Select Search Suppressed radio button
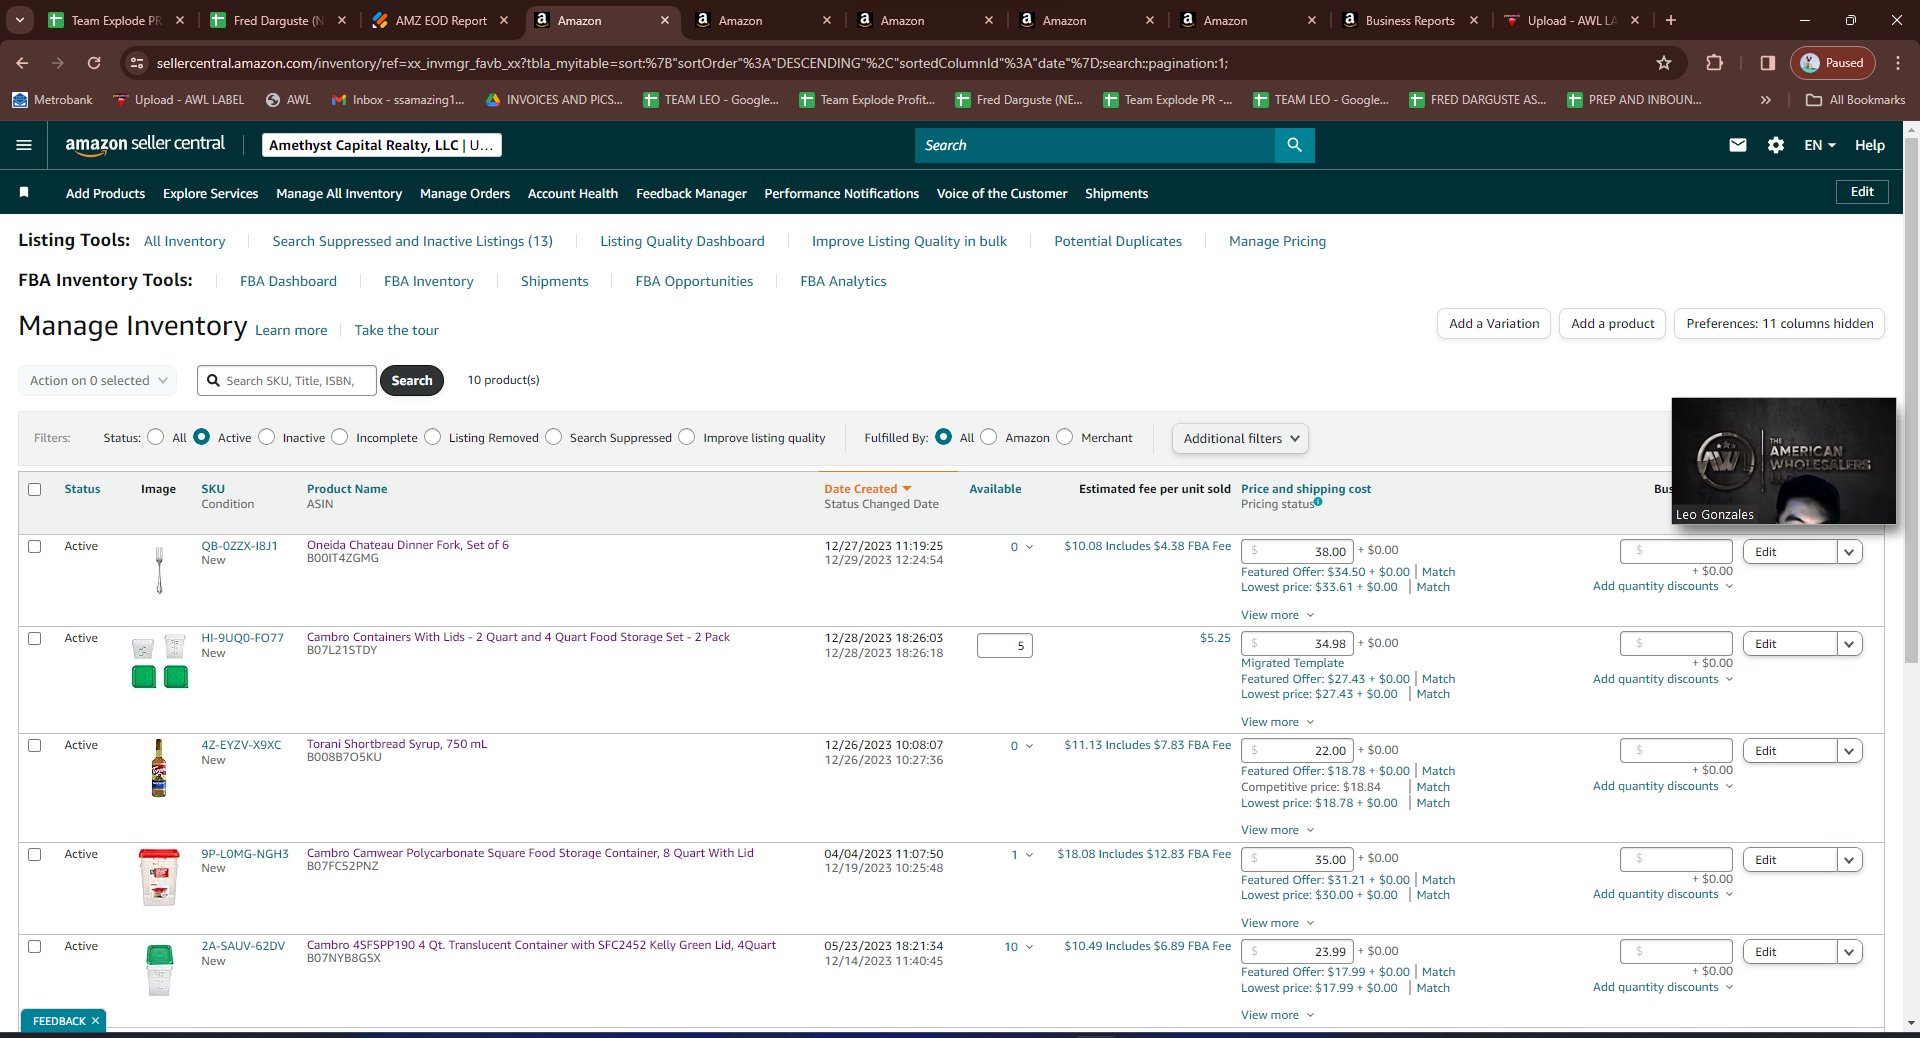Screen dimensions: 1920x1038 point(554,437)
